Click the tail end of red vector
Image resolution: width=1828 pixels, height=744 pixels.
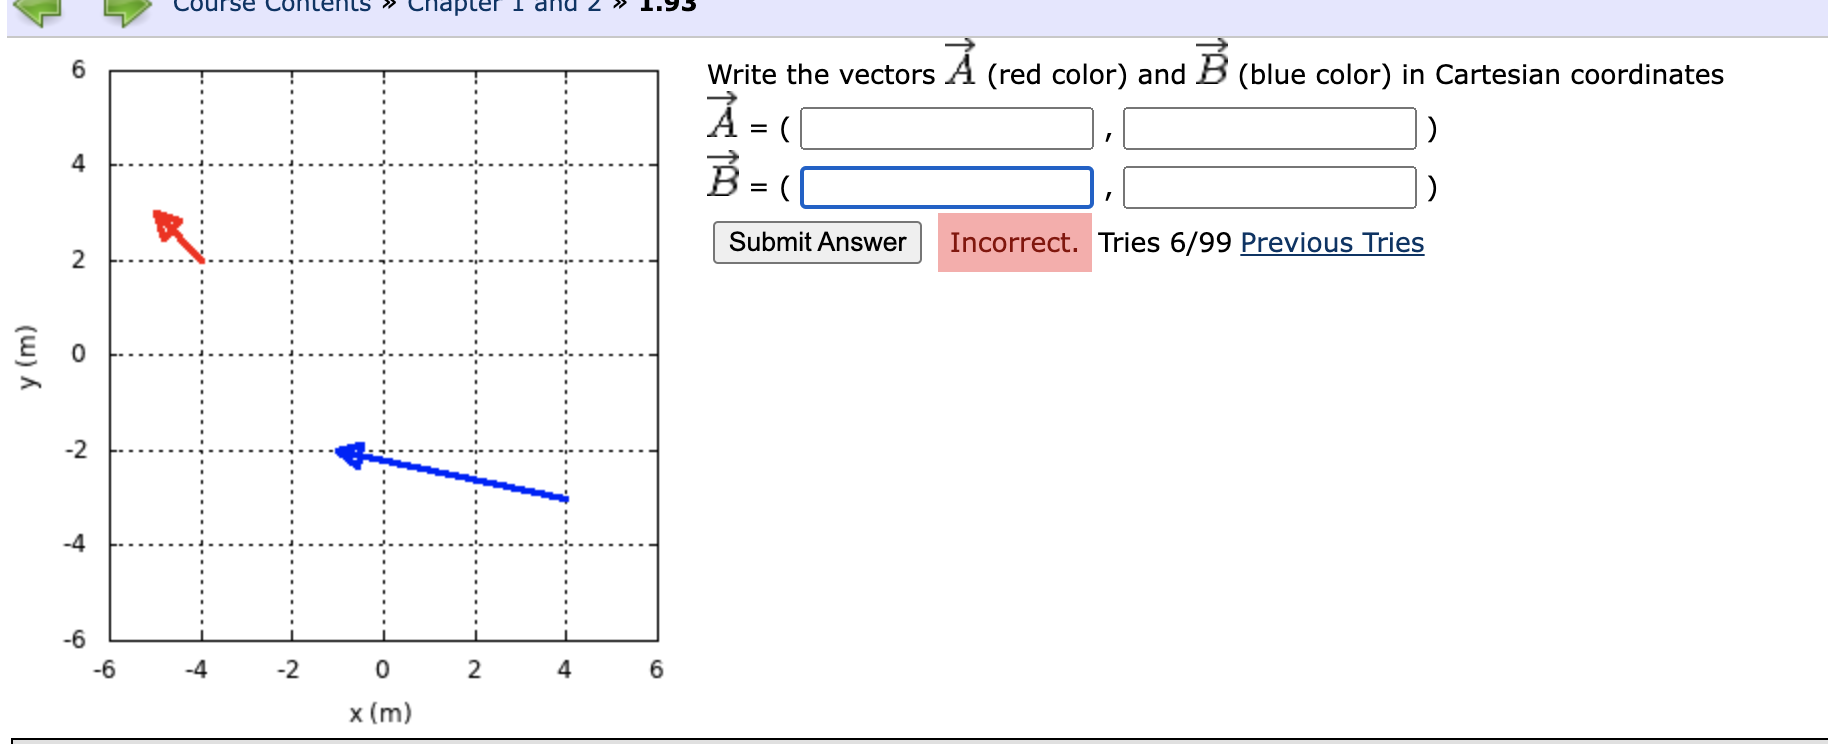(202, 260)
